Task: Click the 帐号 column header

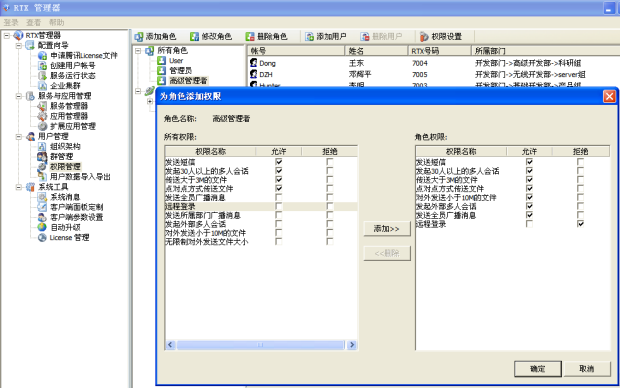Action: click(296, 51)
